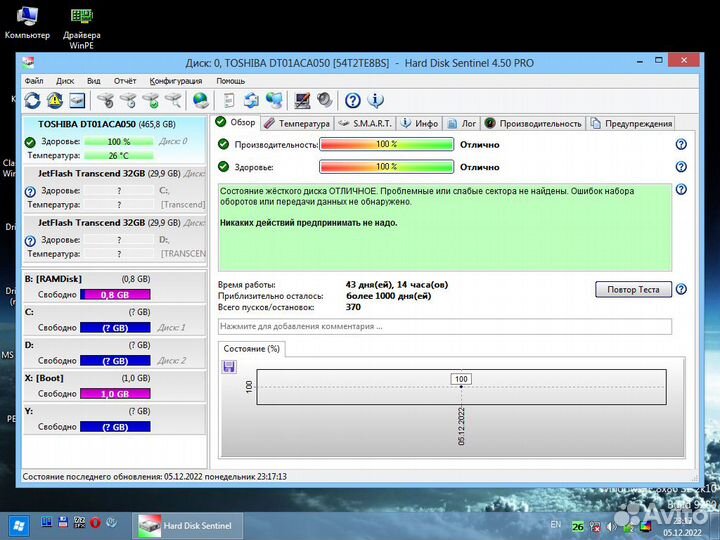This screenshot has height=540, width=720.
Task: Click the refresh disk information toolbar icon
Action: point(33,100)
